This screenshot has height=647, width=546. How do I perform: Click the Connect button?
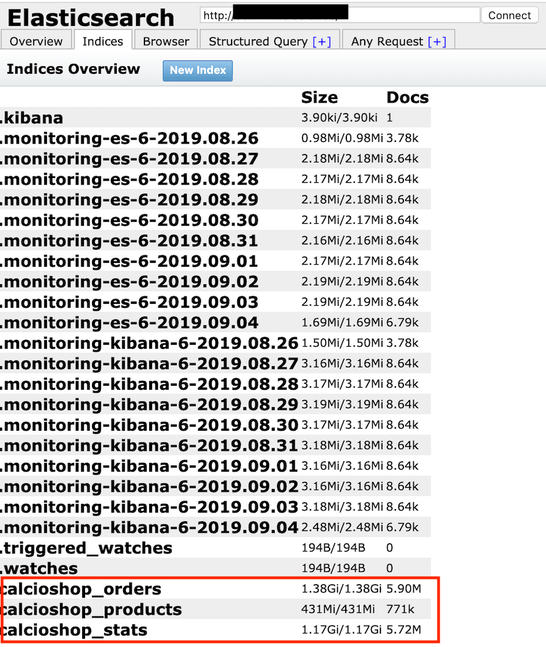click(x=509, y=15)
